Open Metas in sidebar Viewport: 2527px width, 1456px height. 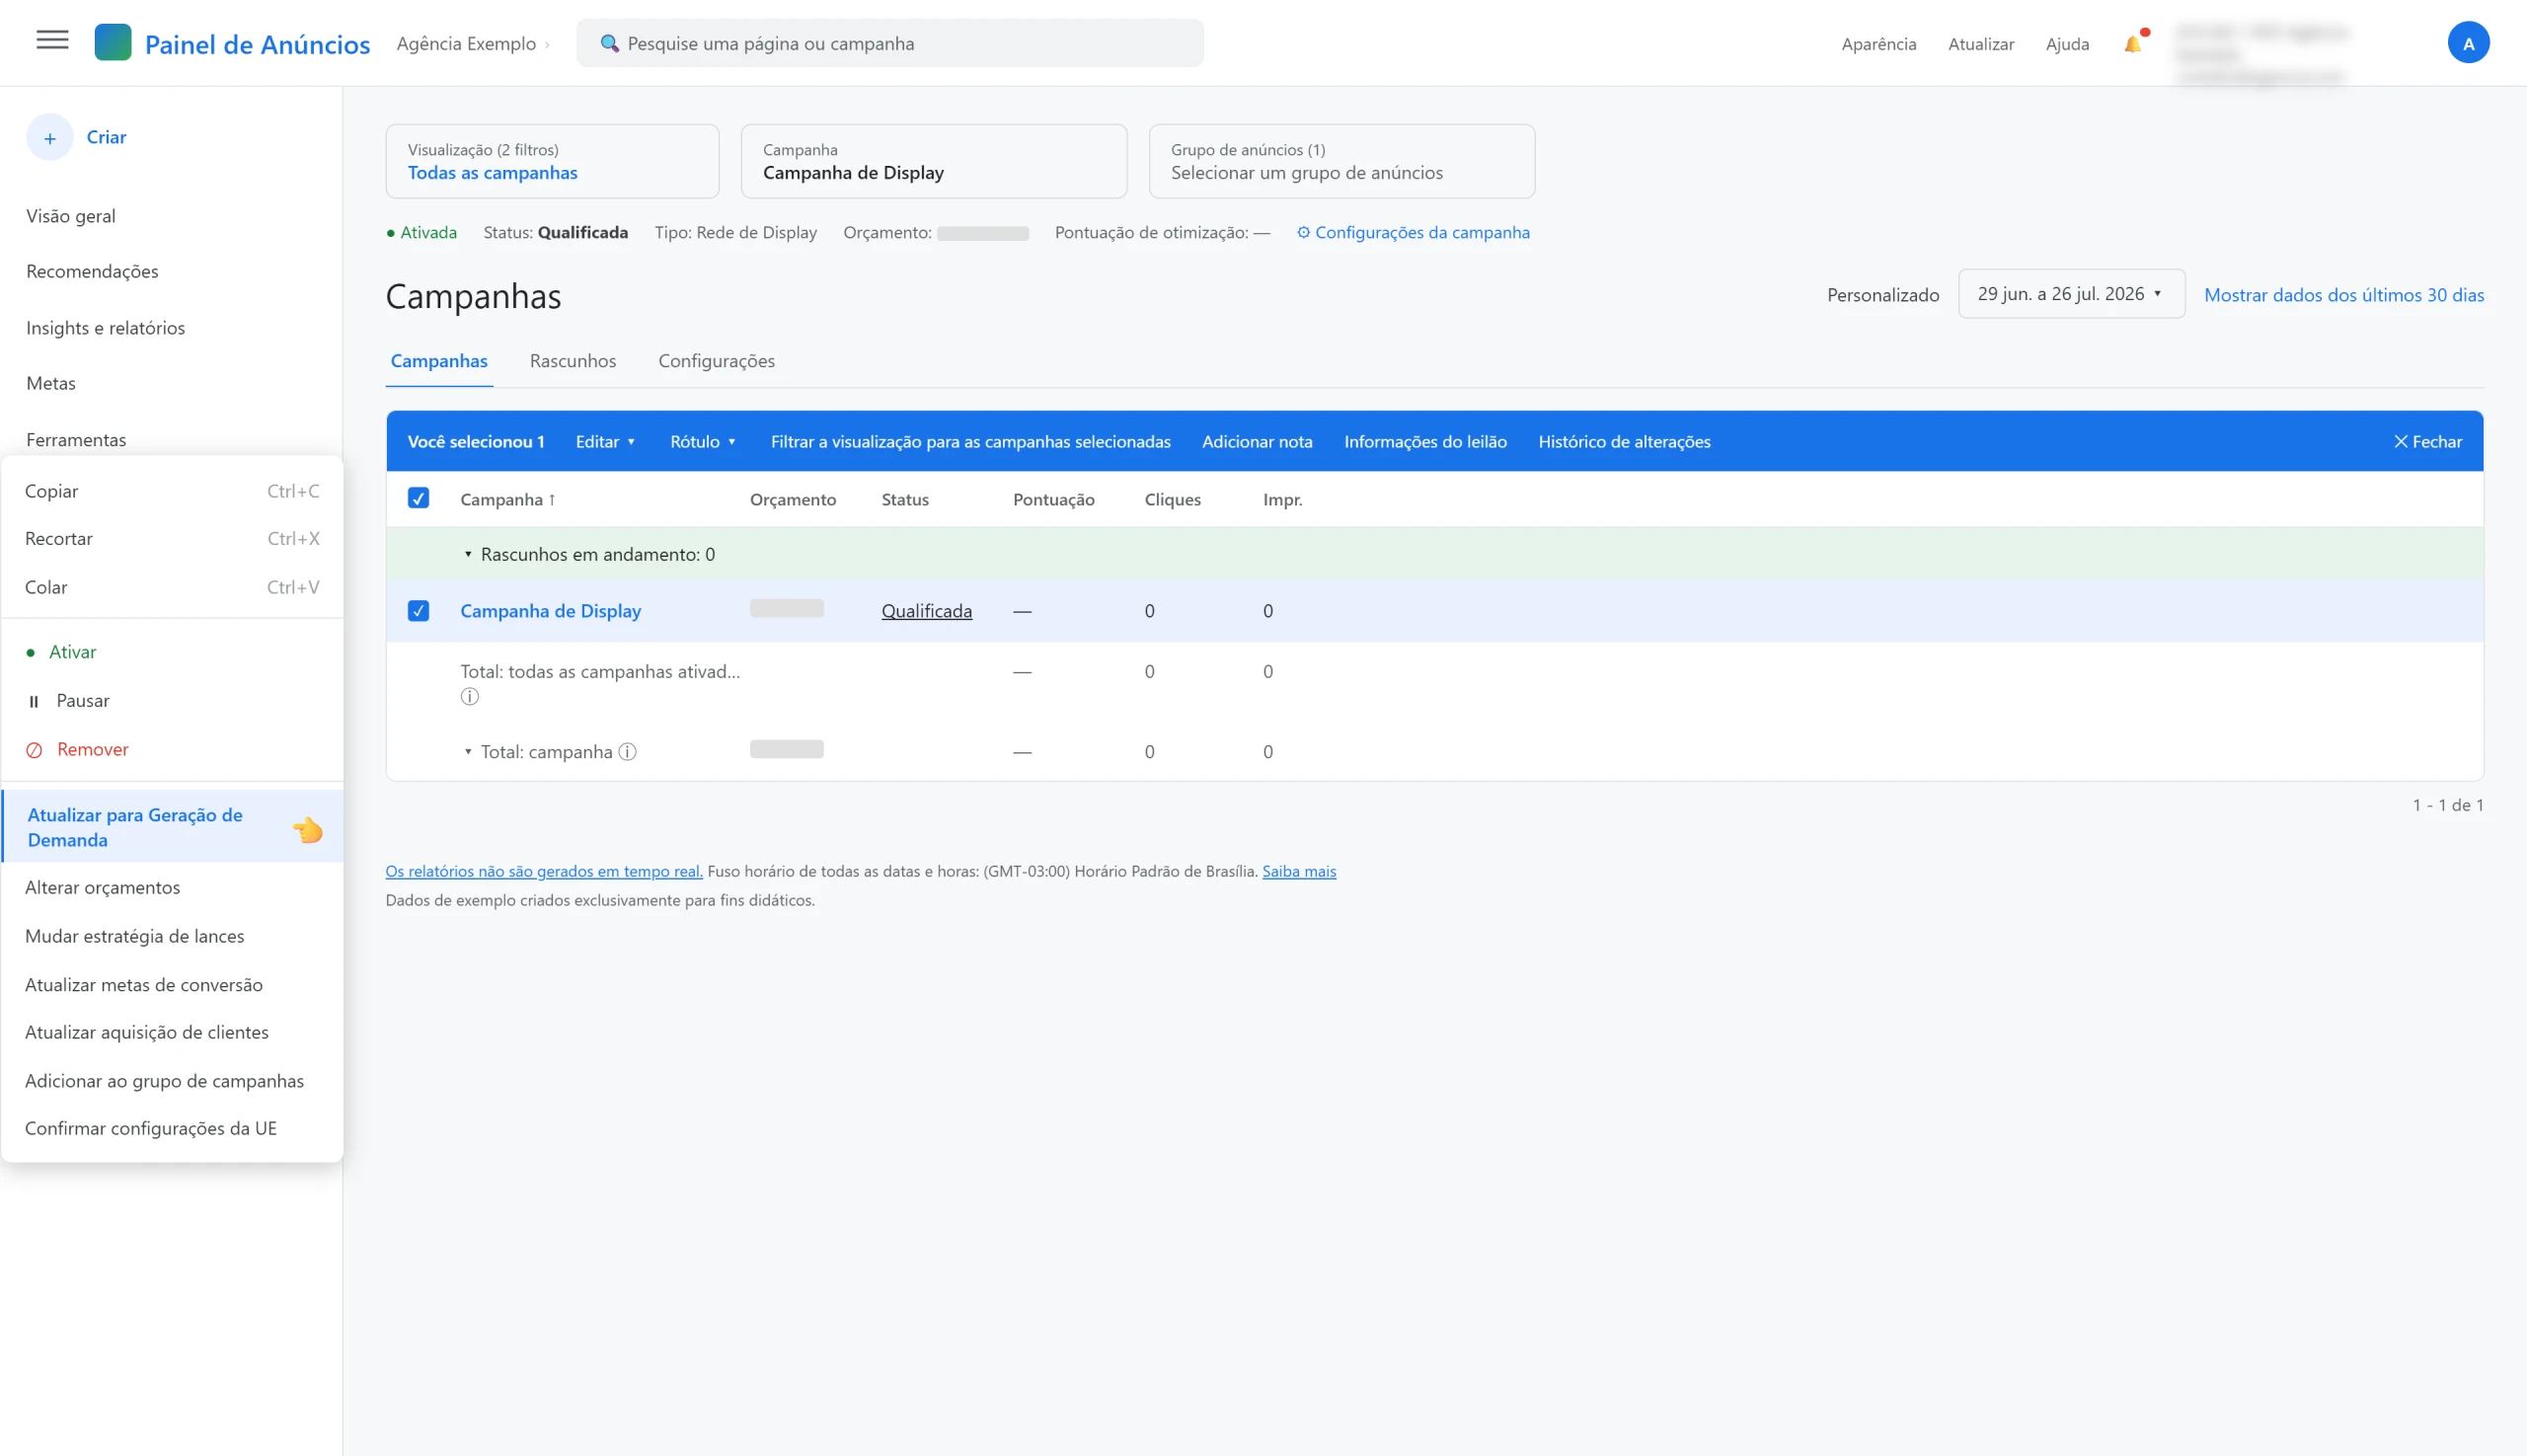[51, 384]
